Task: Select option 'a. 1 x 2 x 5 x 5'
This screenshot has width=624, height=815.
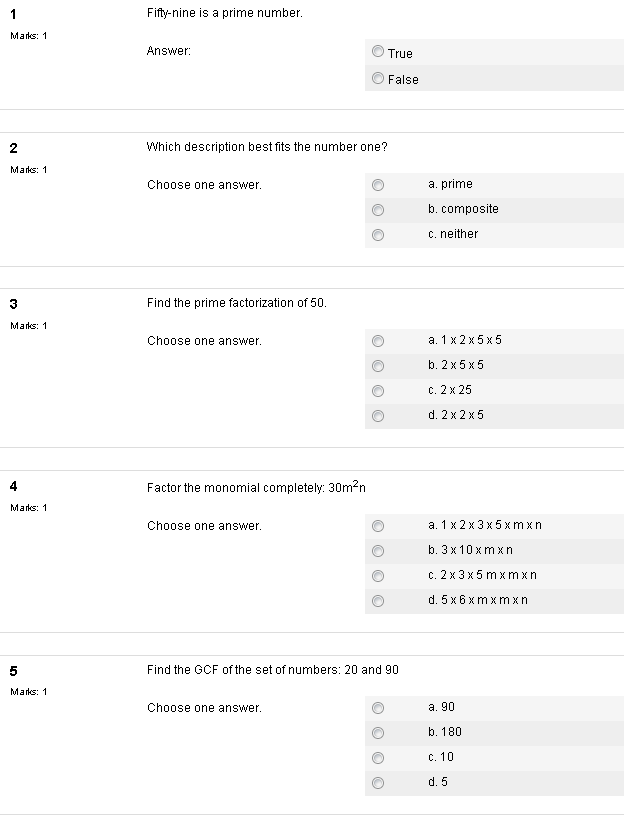Action: (x=378, y=340)
